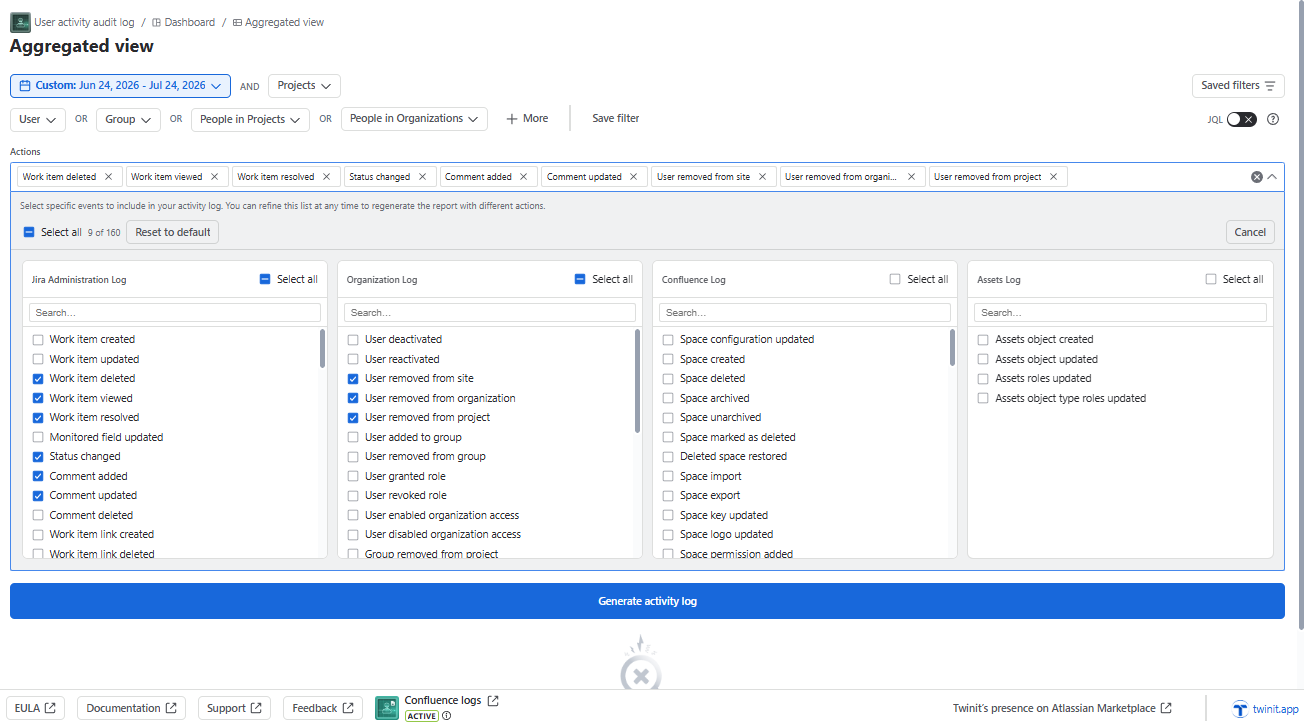Open the People in Organizations dropdown

414,119
